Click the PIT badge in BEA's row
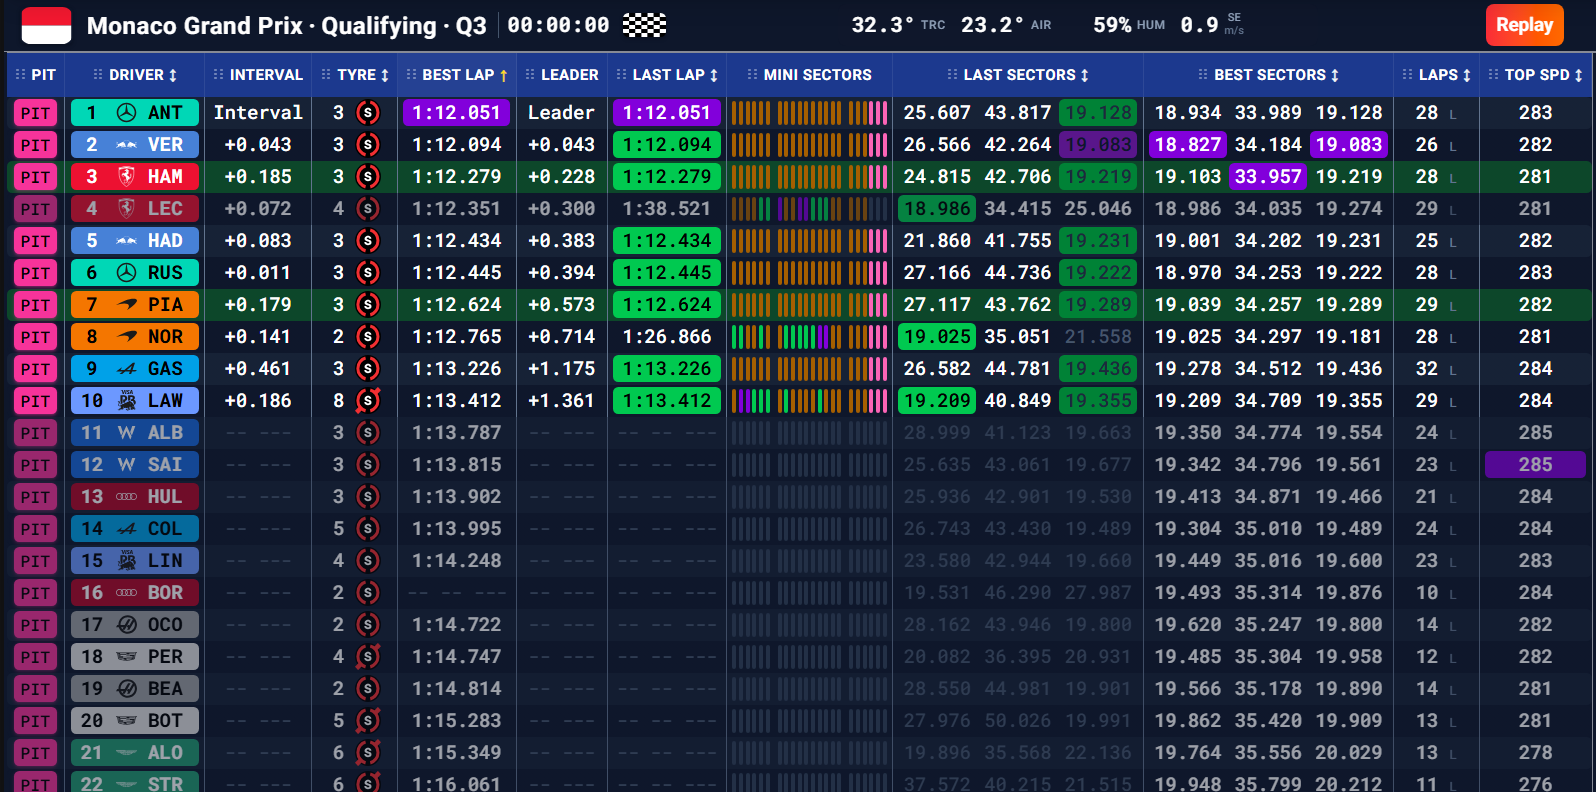The image size is (1596, 792). 36,689
